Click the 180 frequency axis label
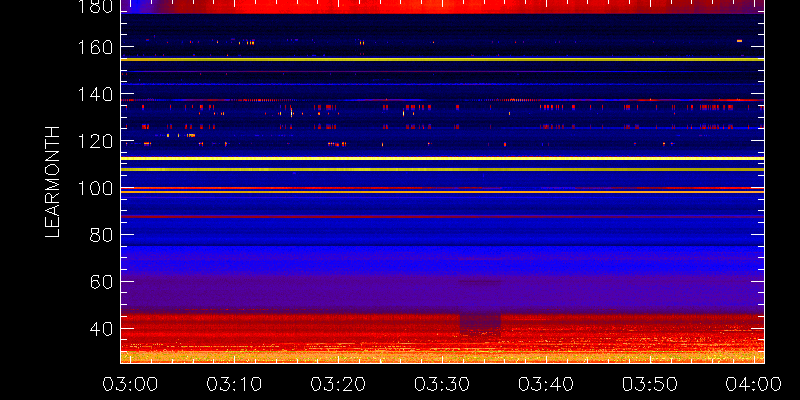 [95, 6]
